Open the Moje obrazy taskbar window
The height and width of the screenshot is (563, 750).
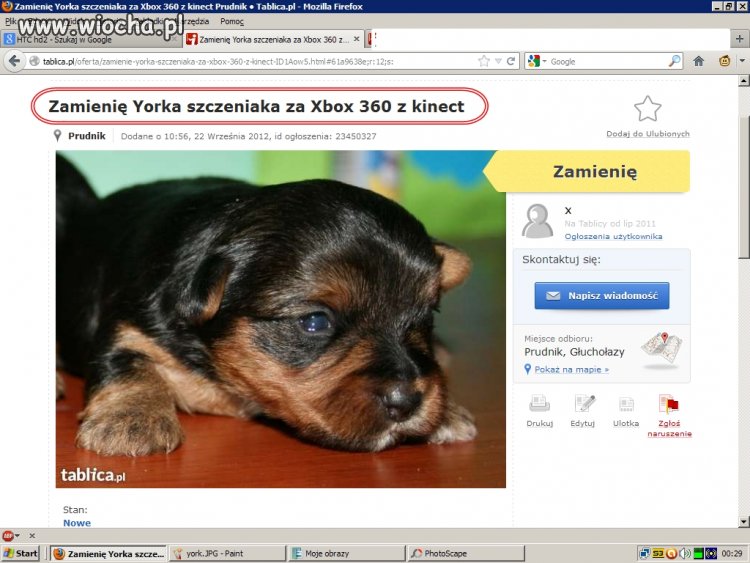(346, 553)
